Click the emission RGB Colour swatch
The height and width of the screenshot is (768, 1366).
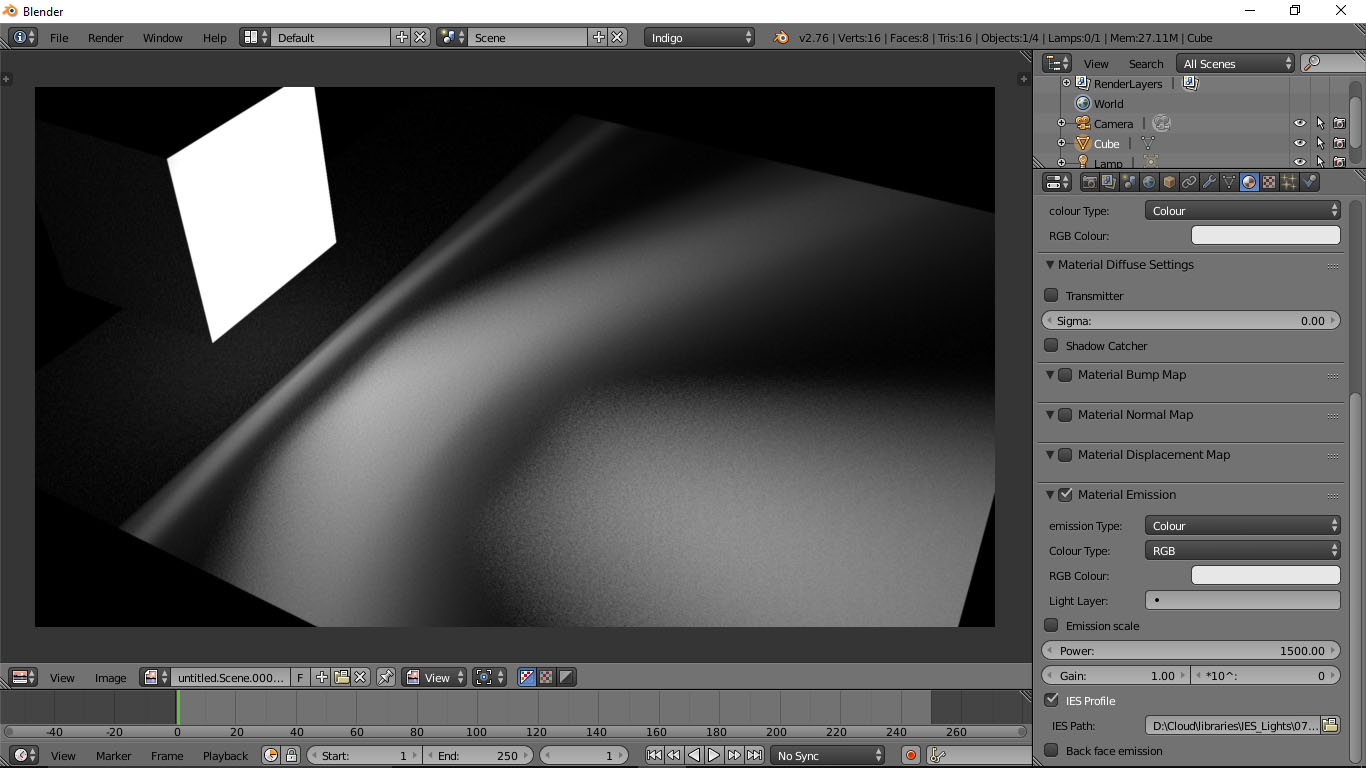click(x=1265, y=575)
